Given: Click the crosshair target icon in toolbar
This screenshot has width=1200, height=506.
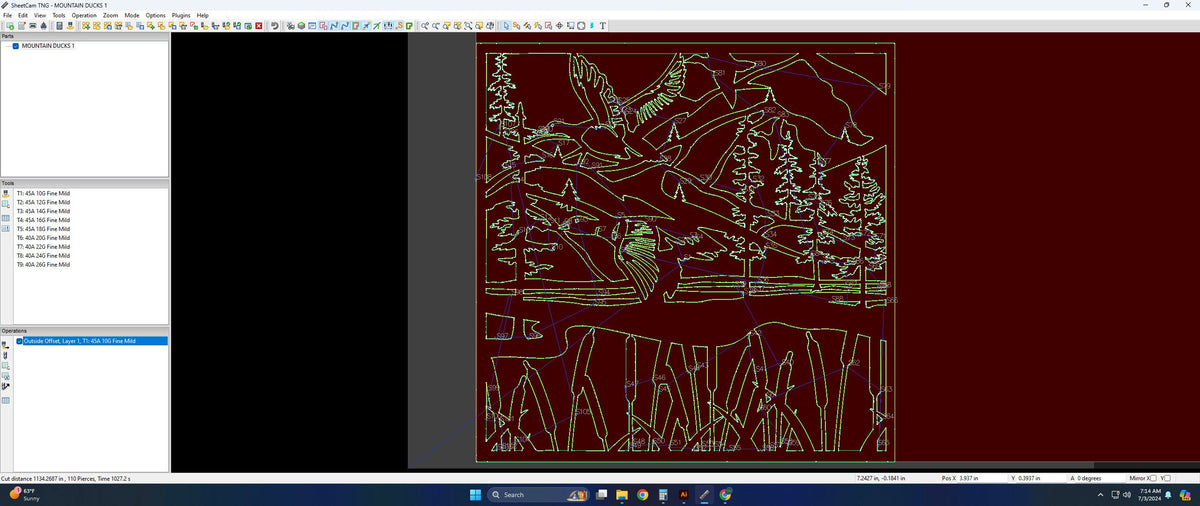Looking at the screenshot, I should 559,26.
